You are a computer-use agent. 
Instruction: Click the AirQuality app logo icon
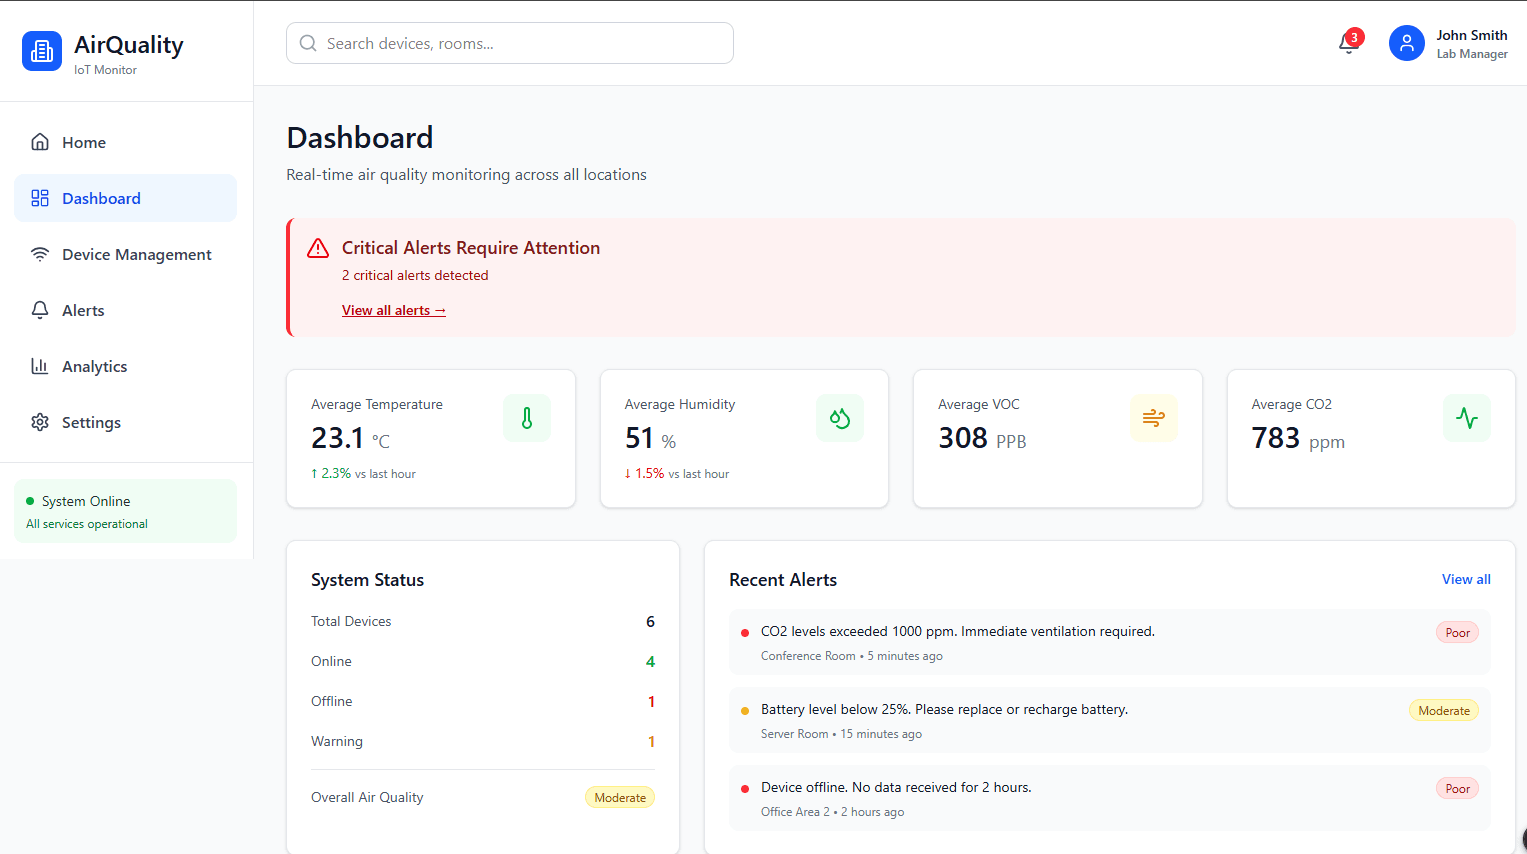41,51
